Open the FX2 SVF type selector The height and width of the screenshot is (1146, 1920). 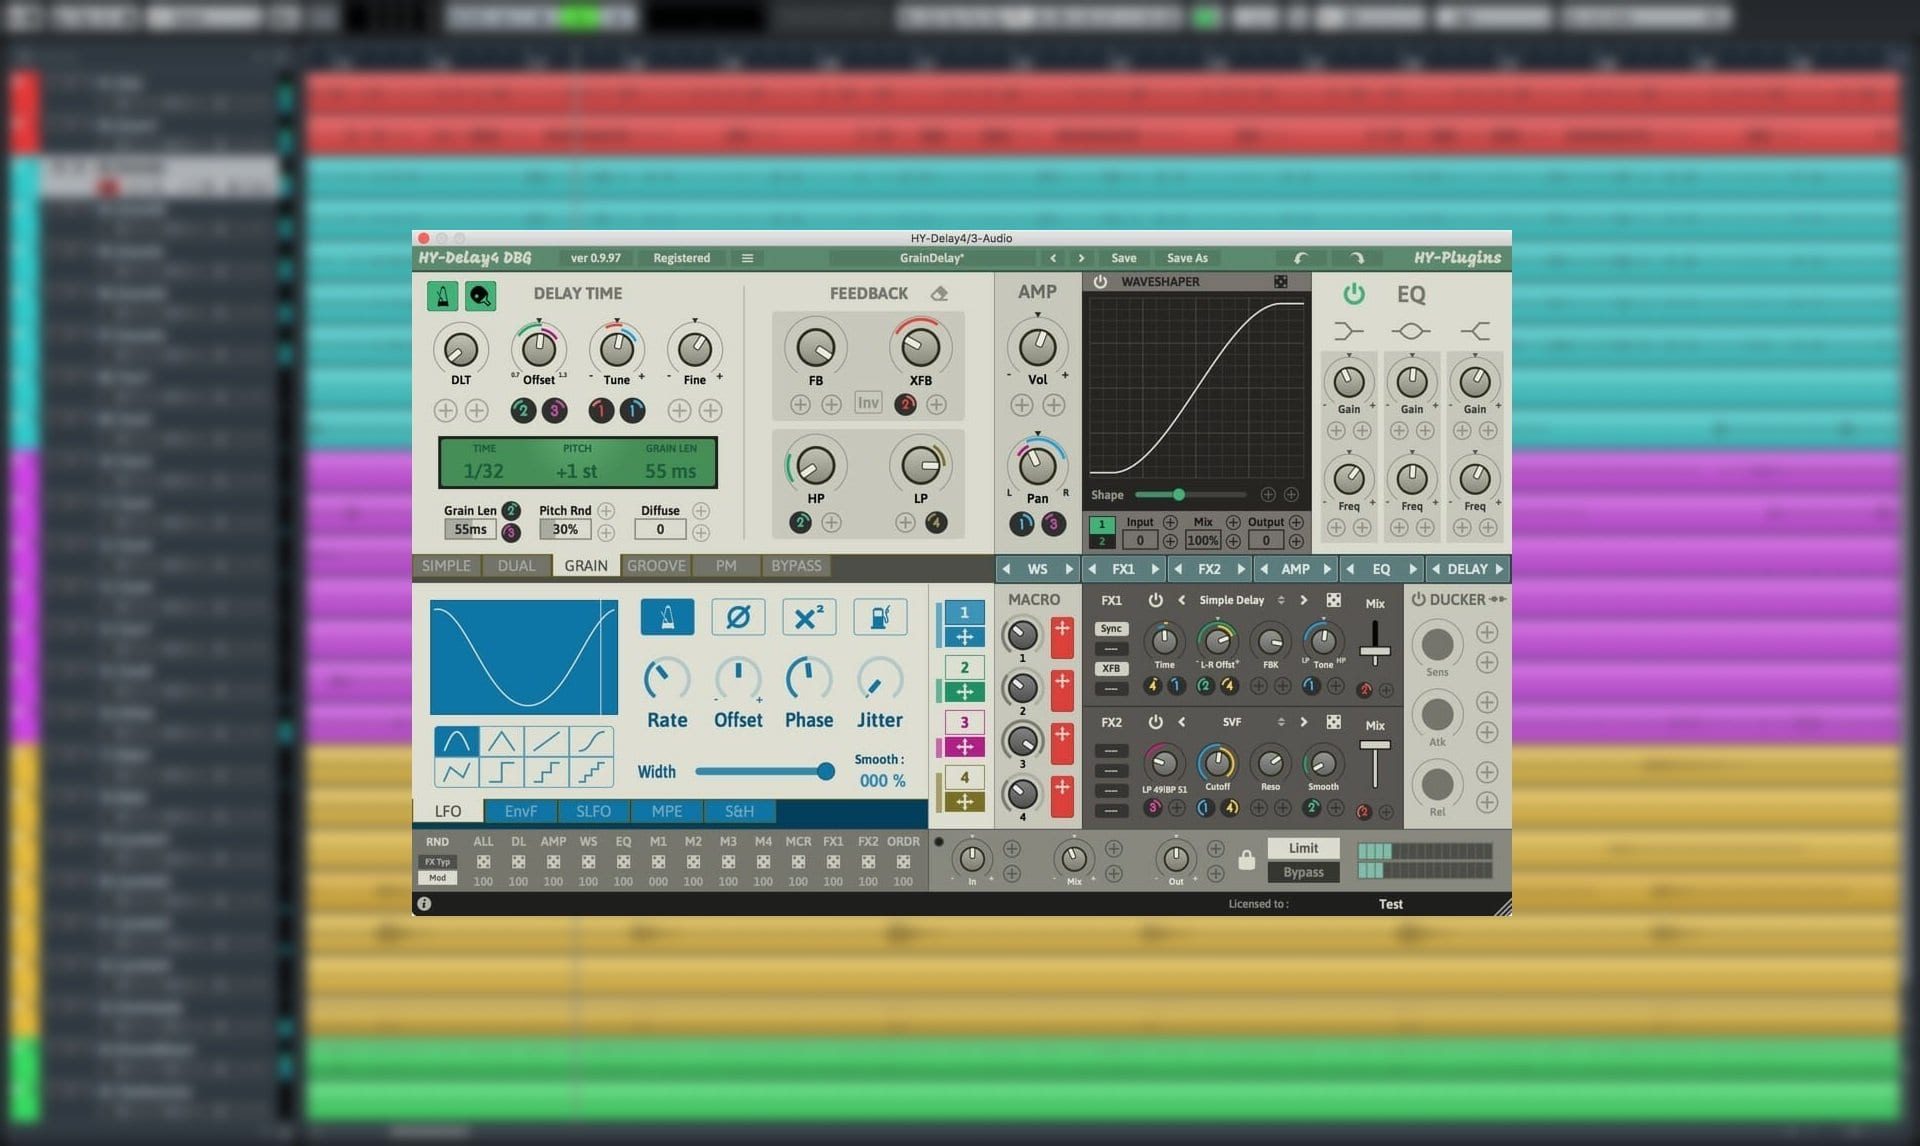(1240, 722)
